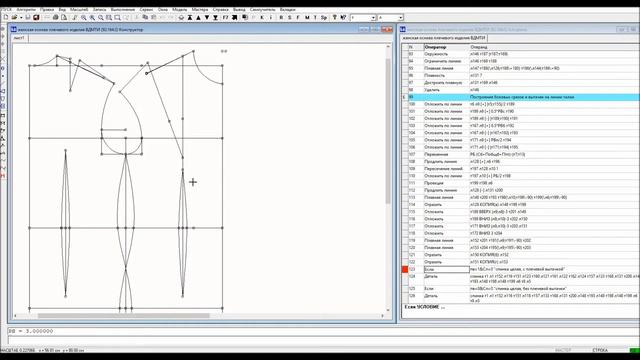Select the row 111 Проекция operator
Screen dimensions: 640x360
click(x=434, y=183)
